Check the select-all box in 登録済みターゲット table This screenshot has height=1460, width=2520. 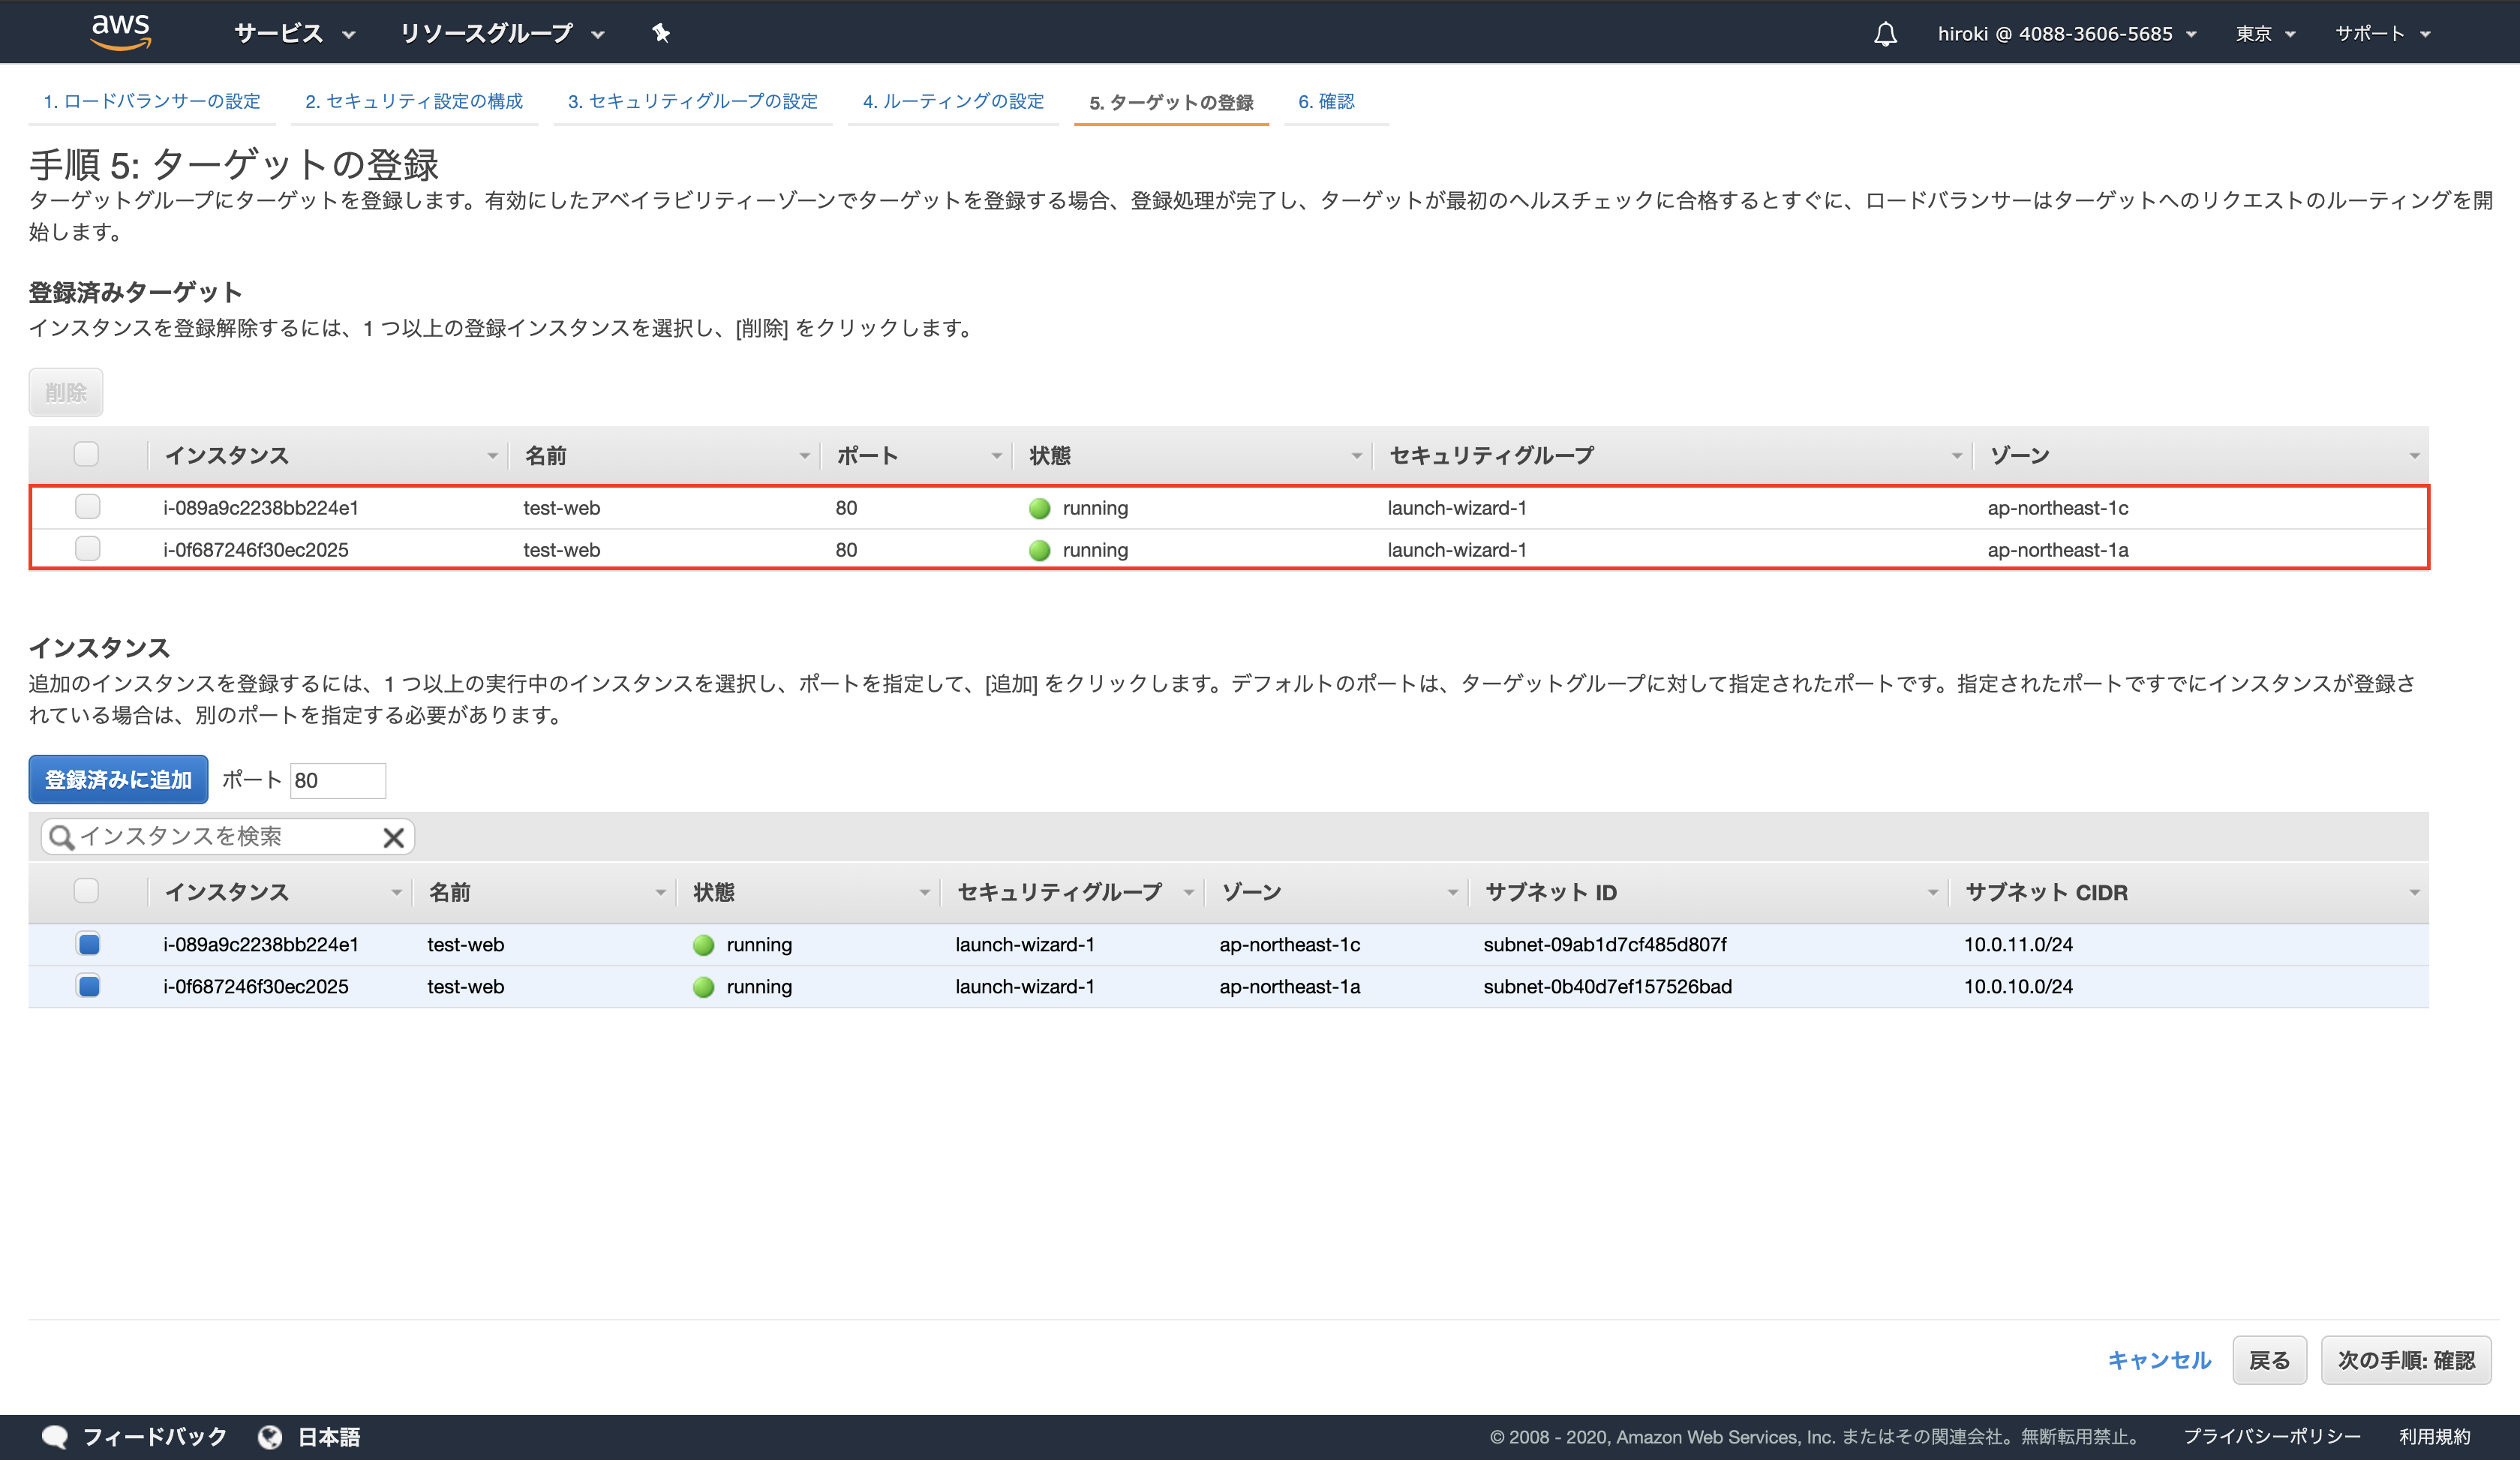[x=87, y=453]
